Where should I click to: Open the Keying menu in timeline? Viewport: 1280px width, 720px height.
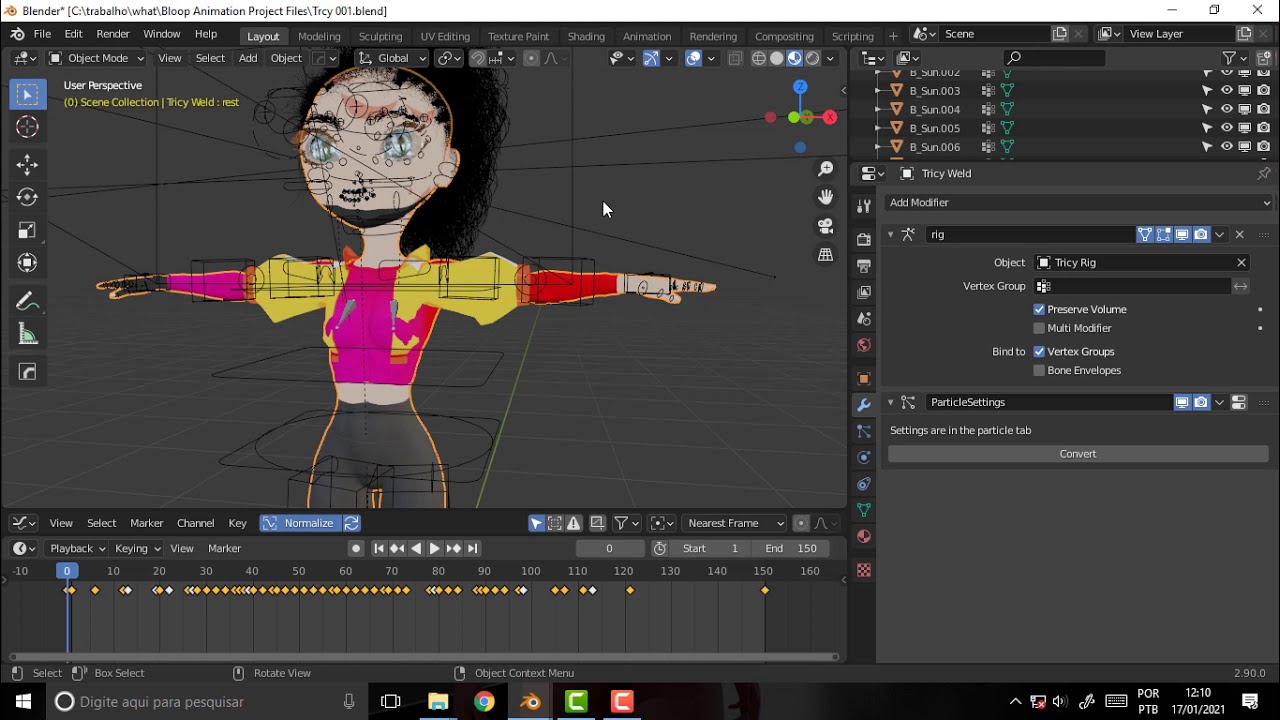(137, 548)
